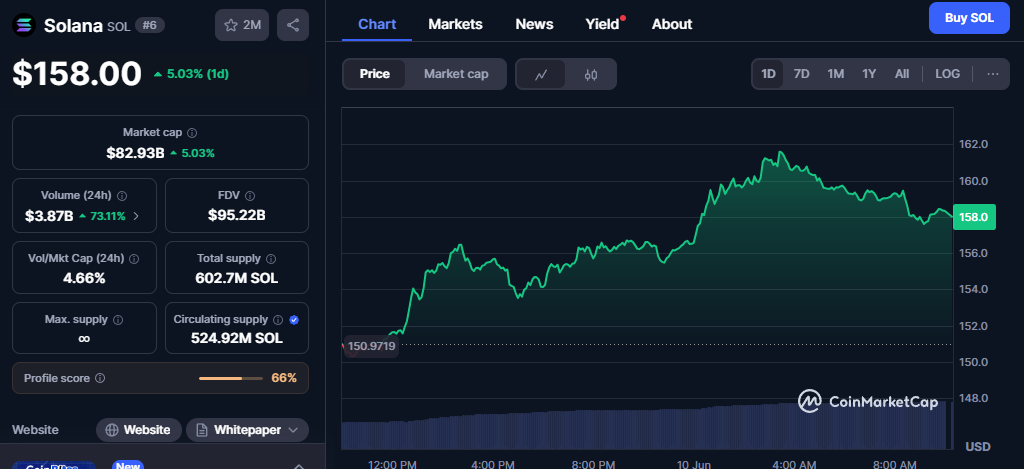Click the 4.66% Vol/Mkt Cap value
The height and width of the screenshot is (469, 1024).
[84, 278]
